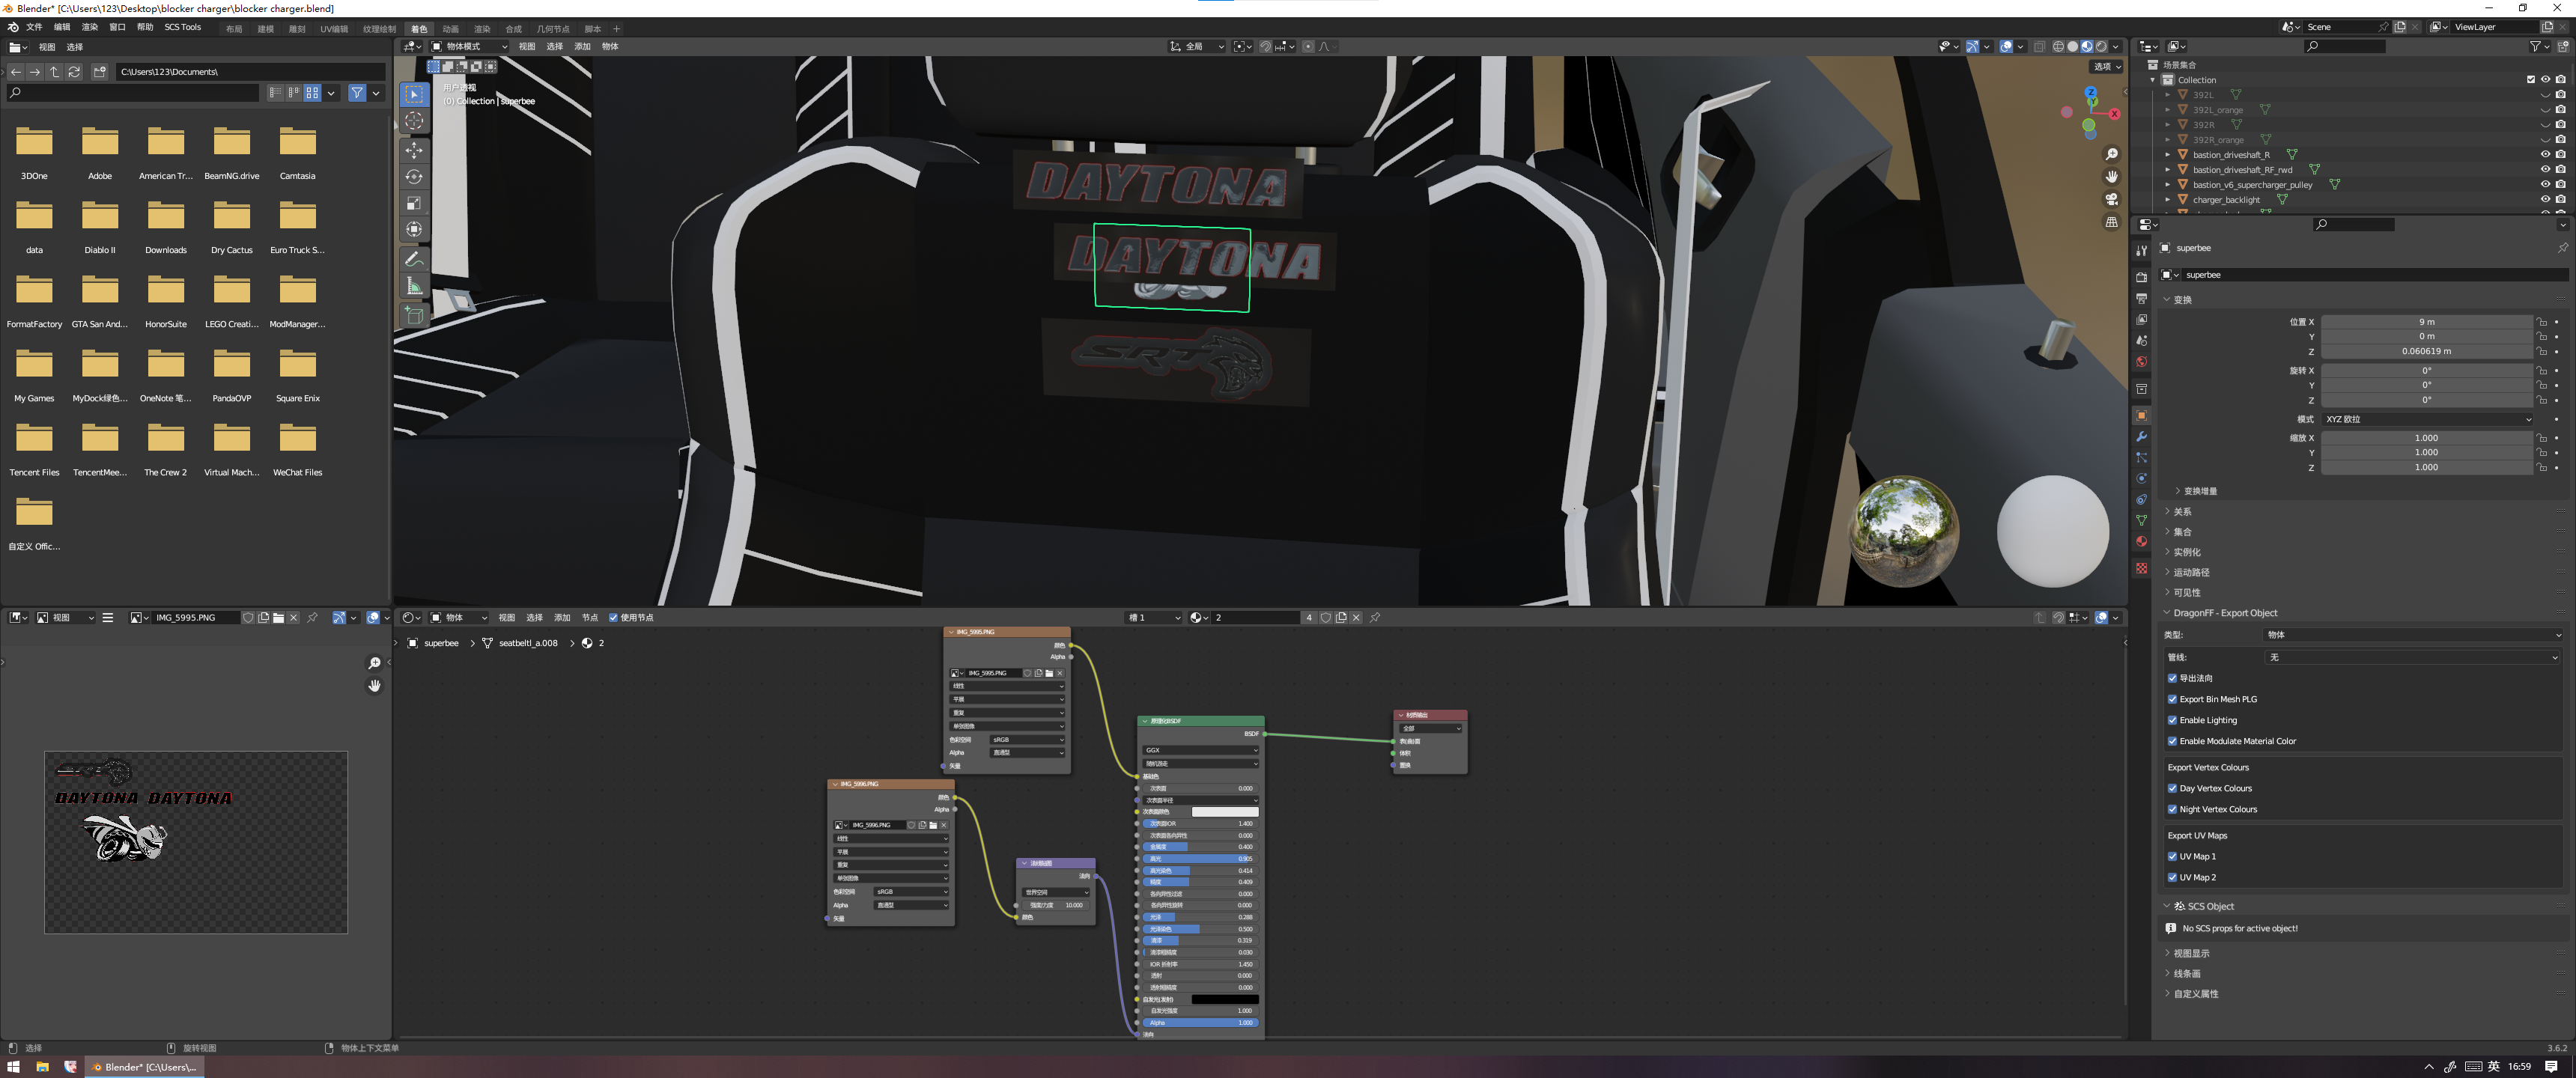Uncheck Export Bin Mesh PLG checkbox

point(2172,699)
